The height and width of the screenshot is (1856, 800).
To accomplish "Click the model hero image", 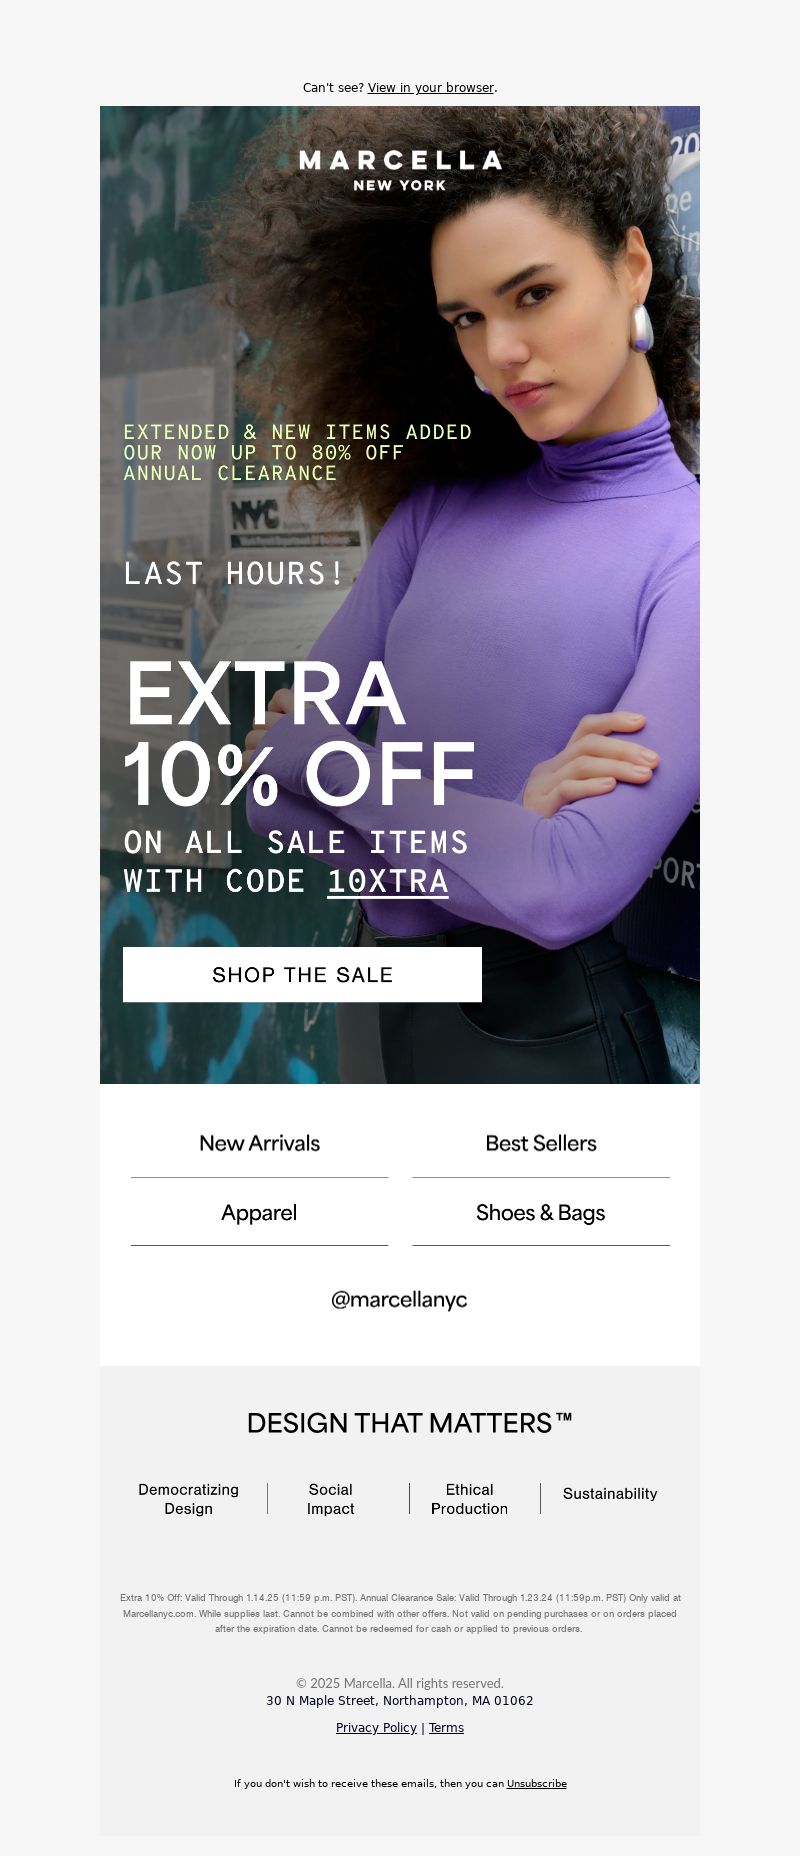I will point(400,595).
